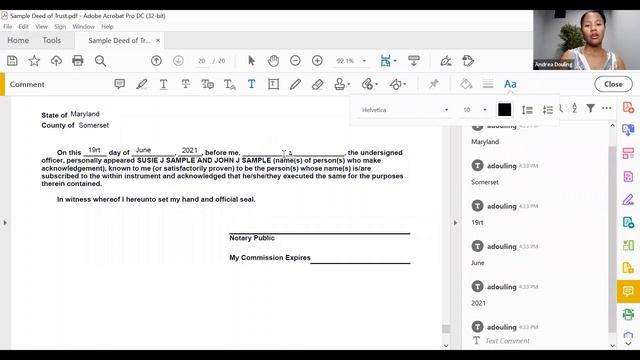Select the Maryland comment in list

point(485,142)
